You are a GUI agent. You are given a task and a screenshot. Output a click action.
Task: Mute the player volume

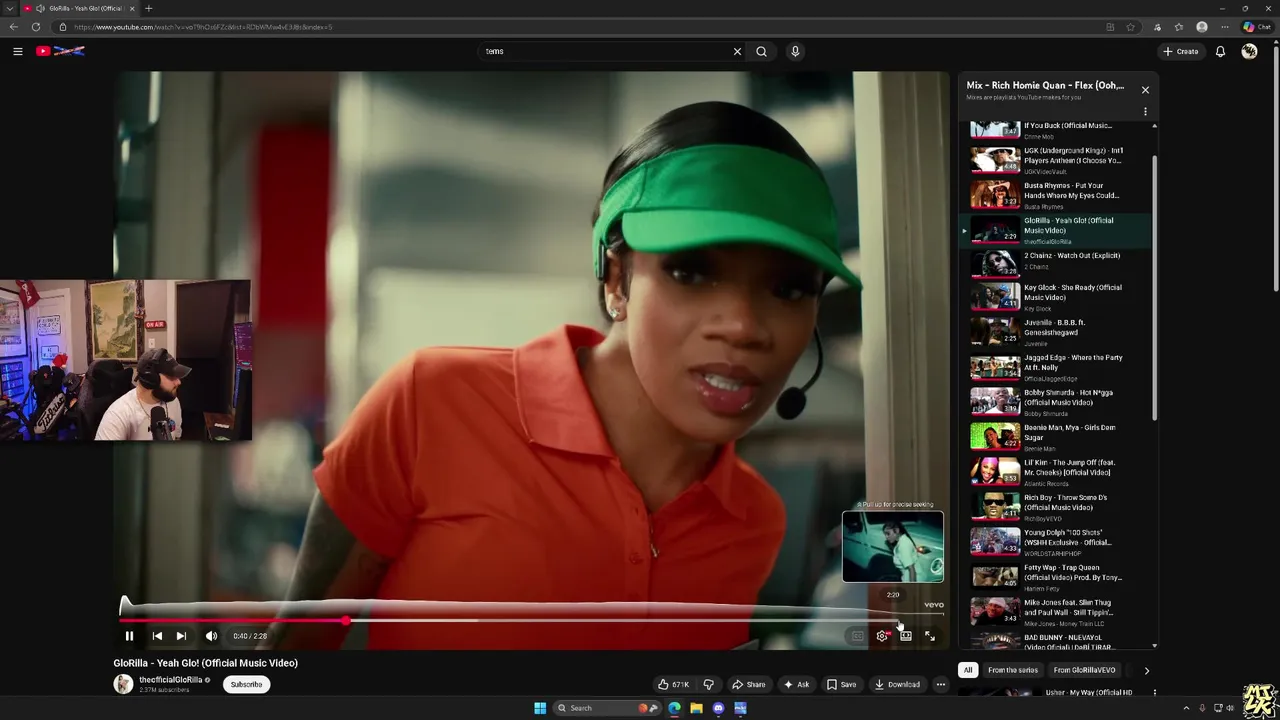coord(211,636)
